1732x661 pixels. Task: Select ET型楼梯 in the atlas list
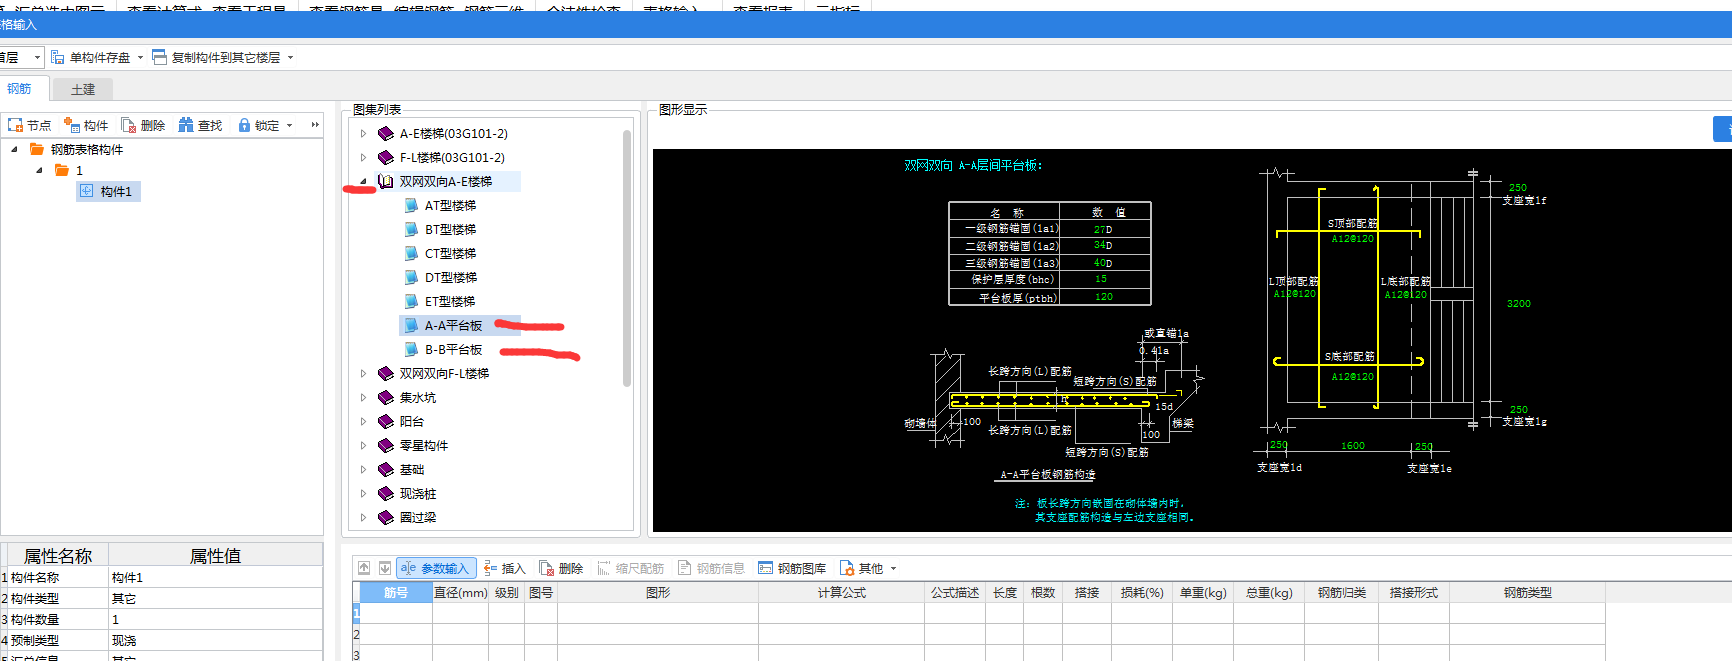click(450, 301)
